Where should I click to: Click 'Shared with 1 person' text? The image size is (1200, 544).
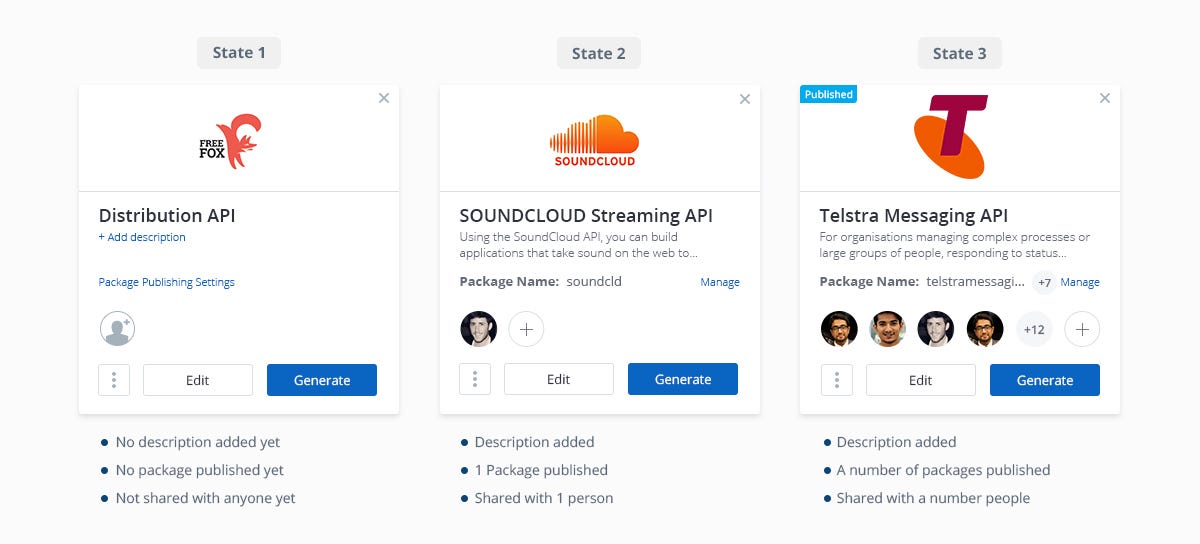[544, 498]
